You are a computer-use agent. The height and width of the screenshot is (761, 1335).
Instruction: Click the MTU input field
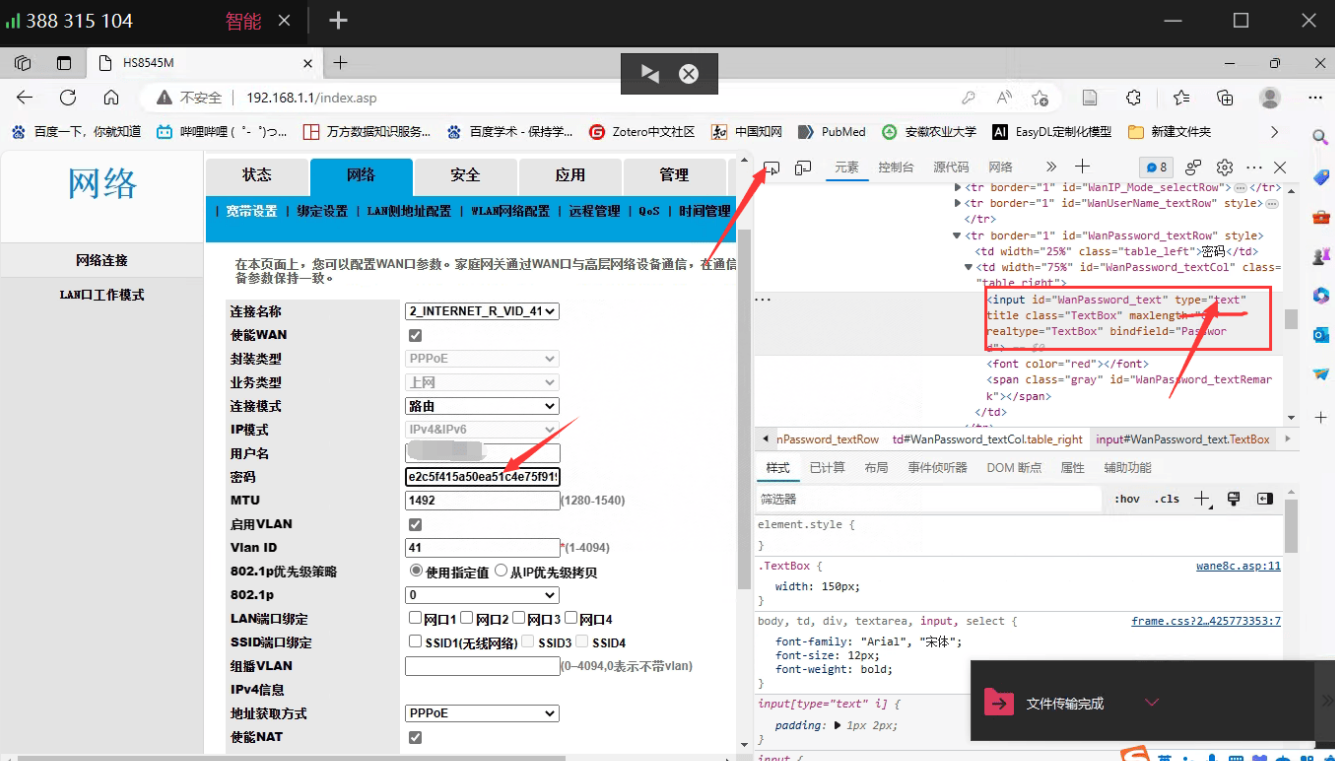tap(482, 500)
